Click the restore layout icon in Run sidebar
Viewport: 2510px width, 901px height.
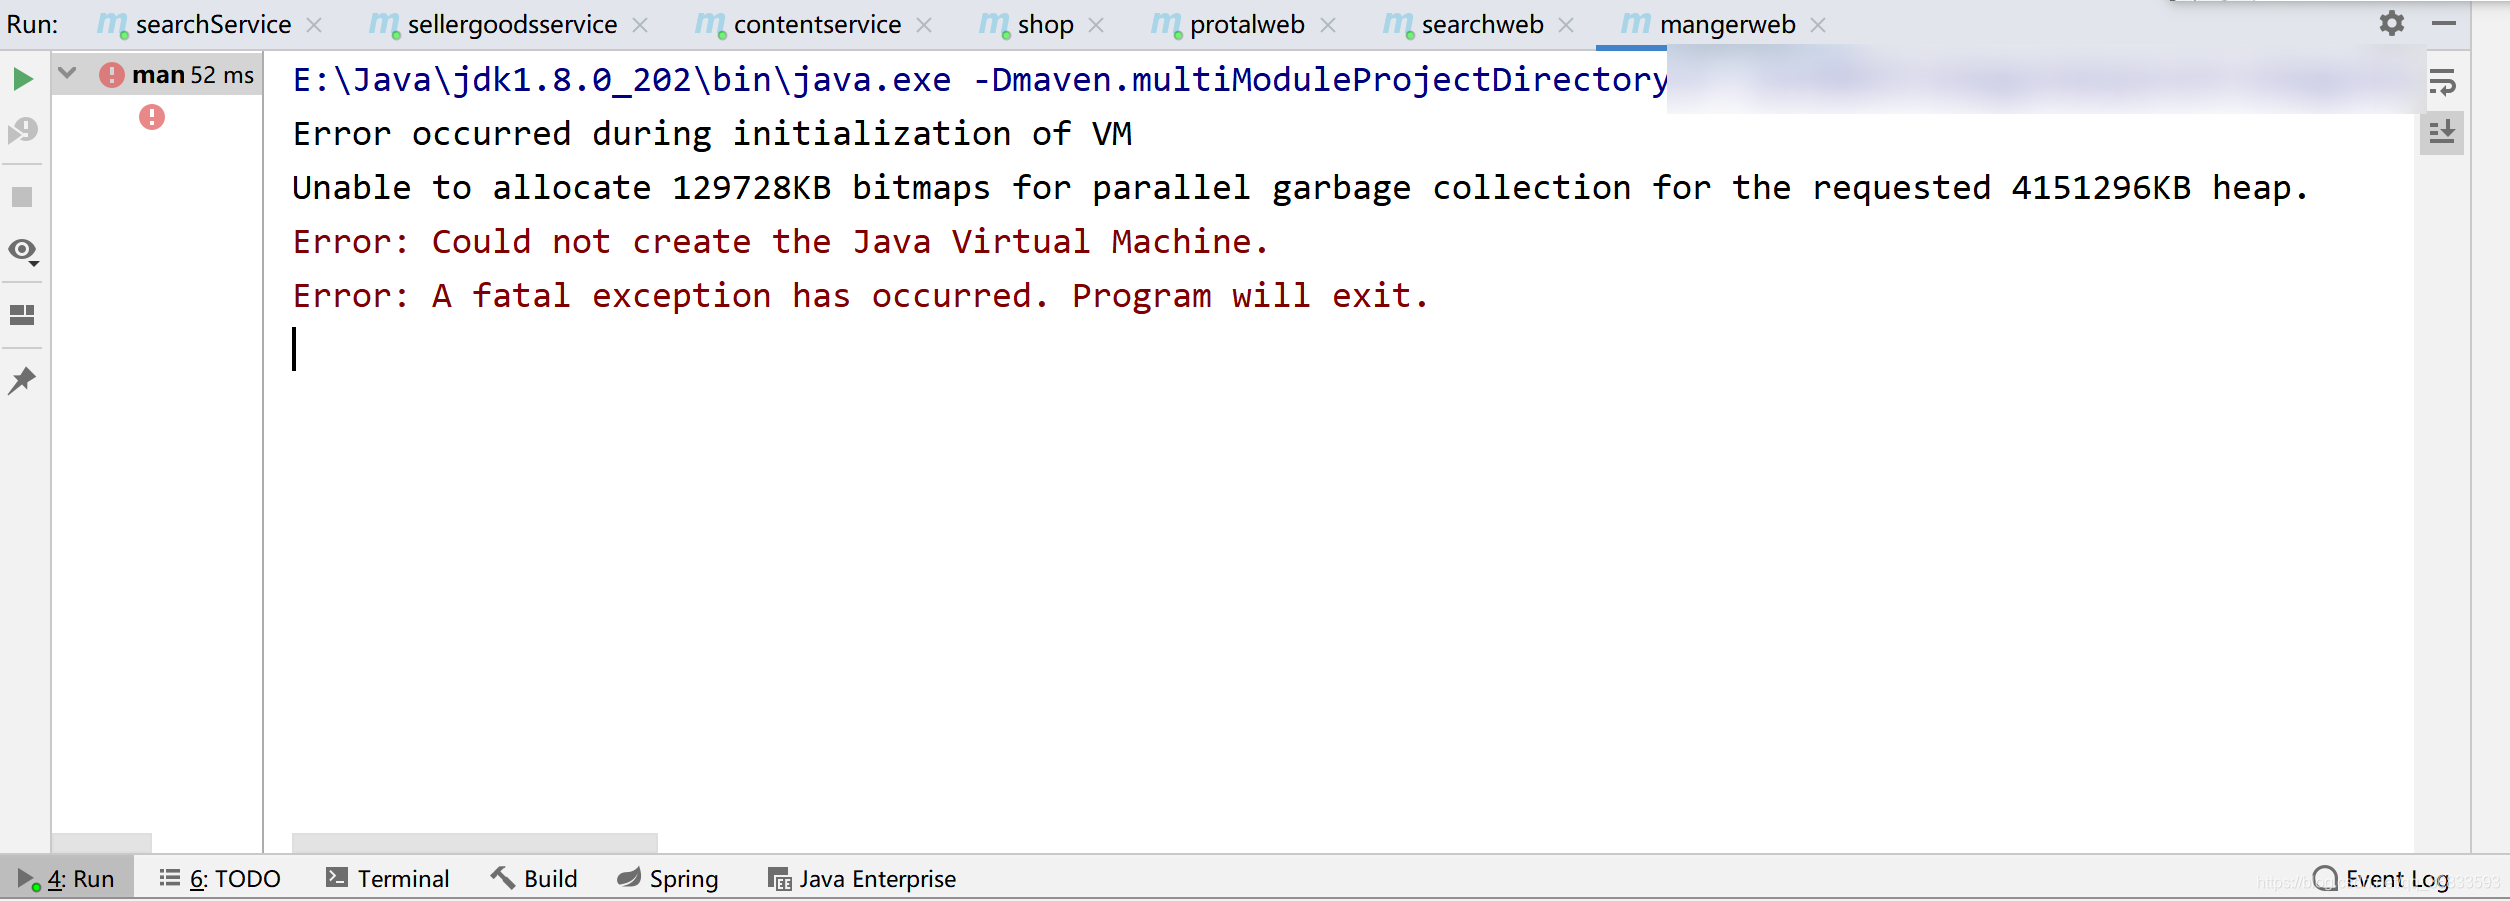pyautogui.click(x=22, y=315)
